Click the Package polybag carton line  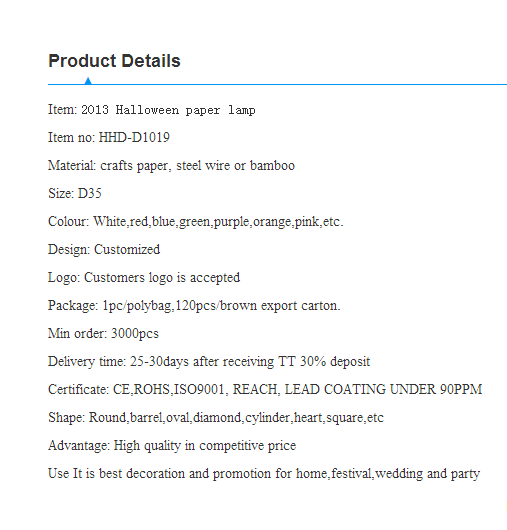pyautogui.click(x=194, y=306)
